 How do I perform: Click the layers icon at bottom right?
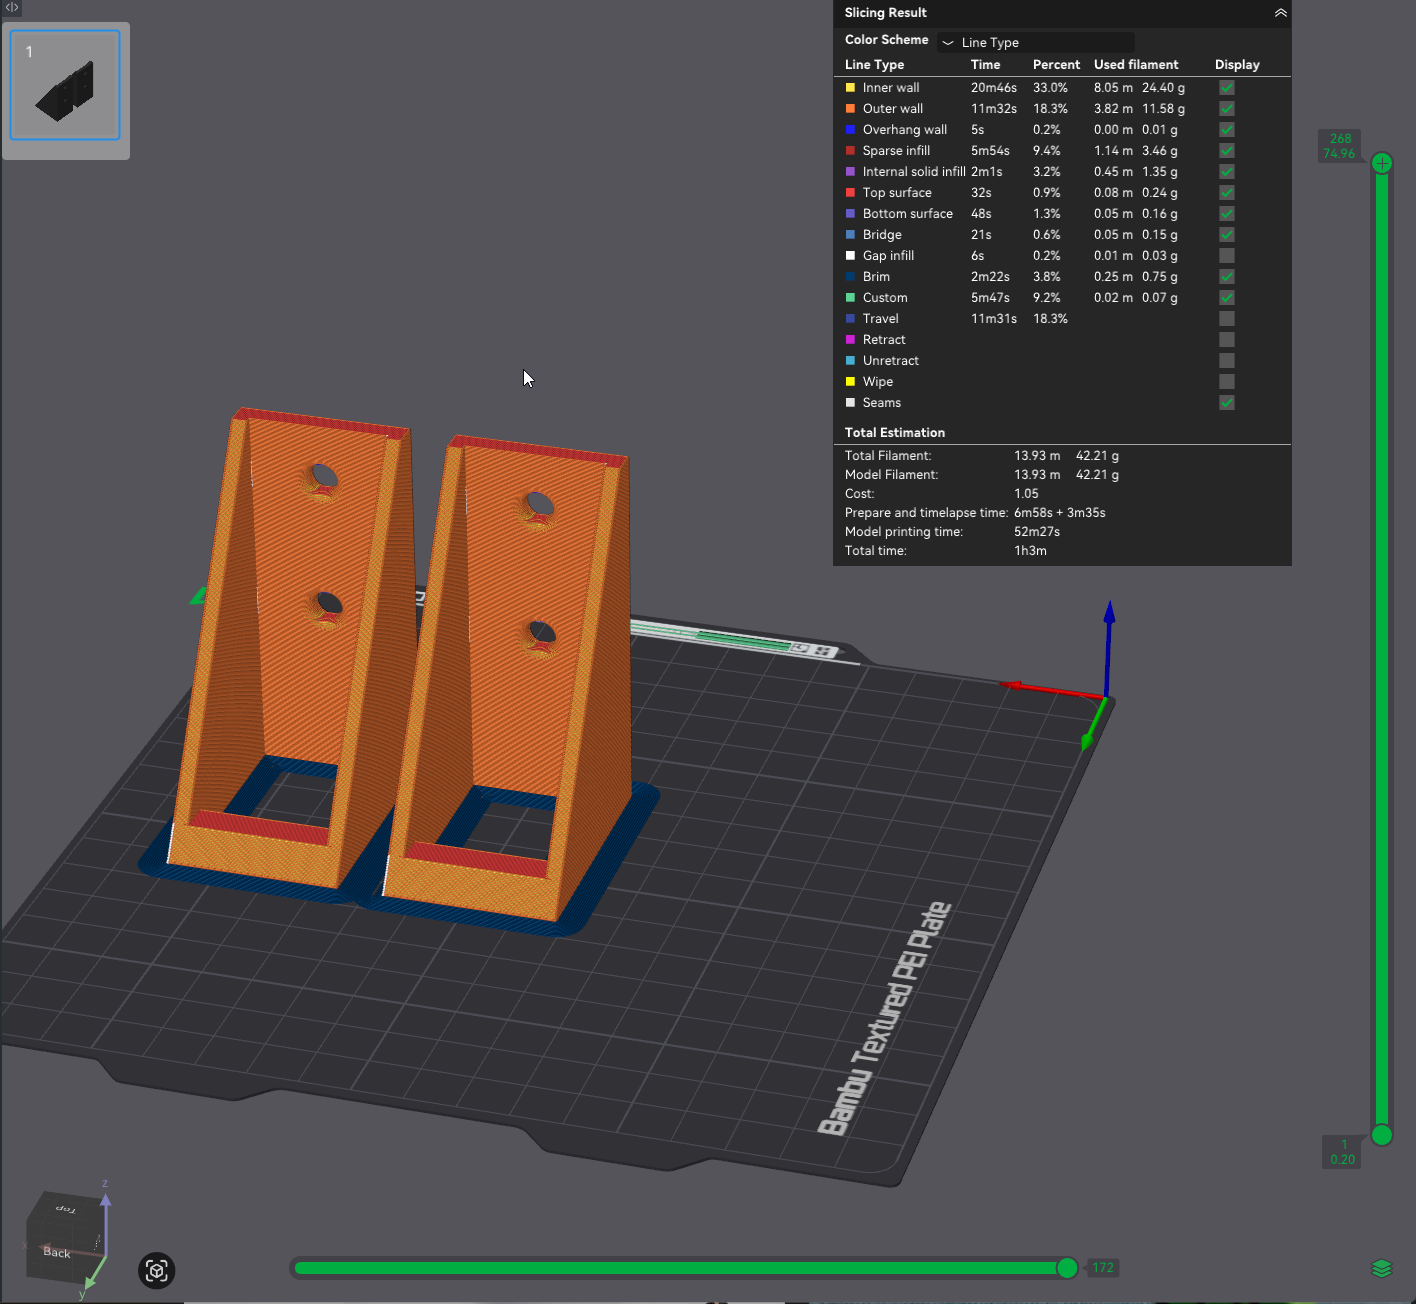(x=1382, y=1268)
